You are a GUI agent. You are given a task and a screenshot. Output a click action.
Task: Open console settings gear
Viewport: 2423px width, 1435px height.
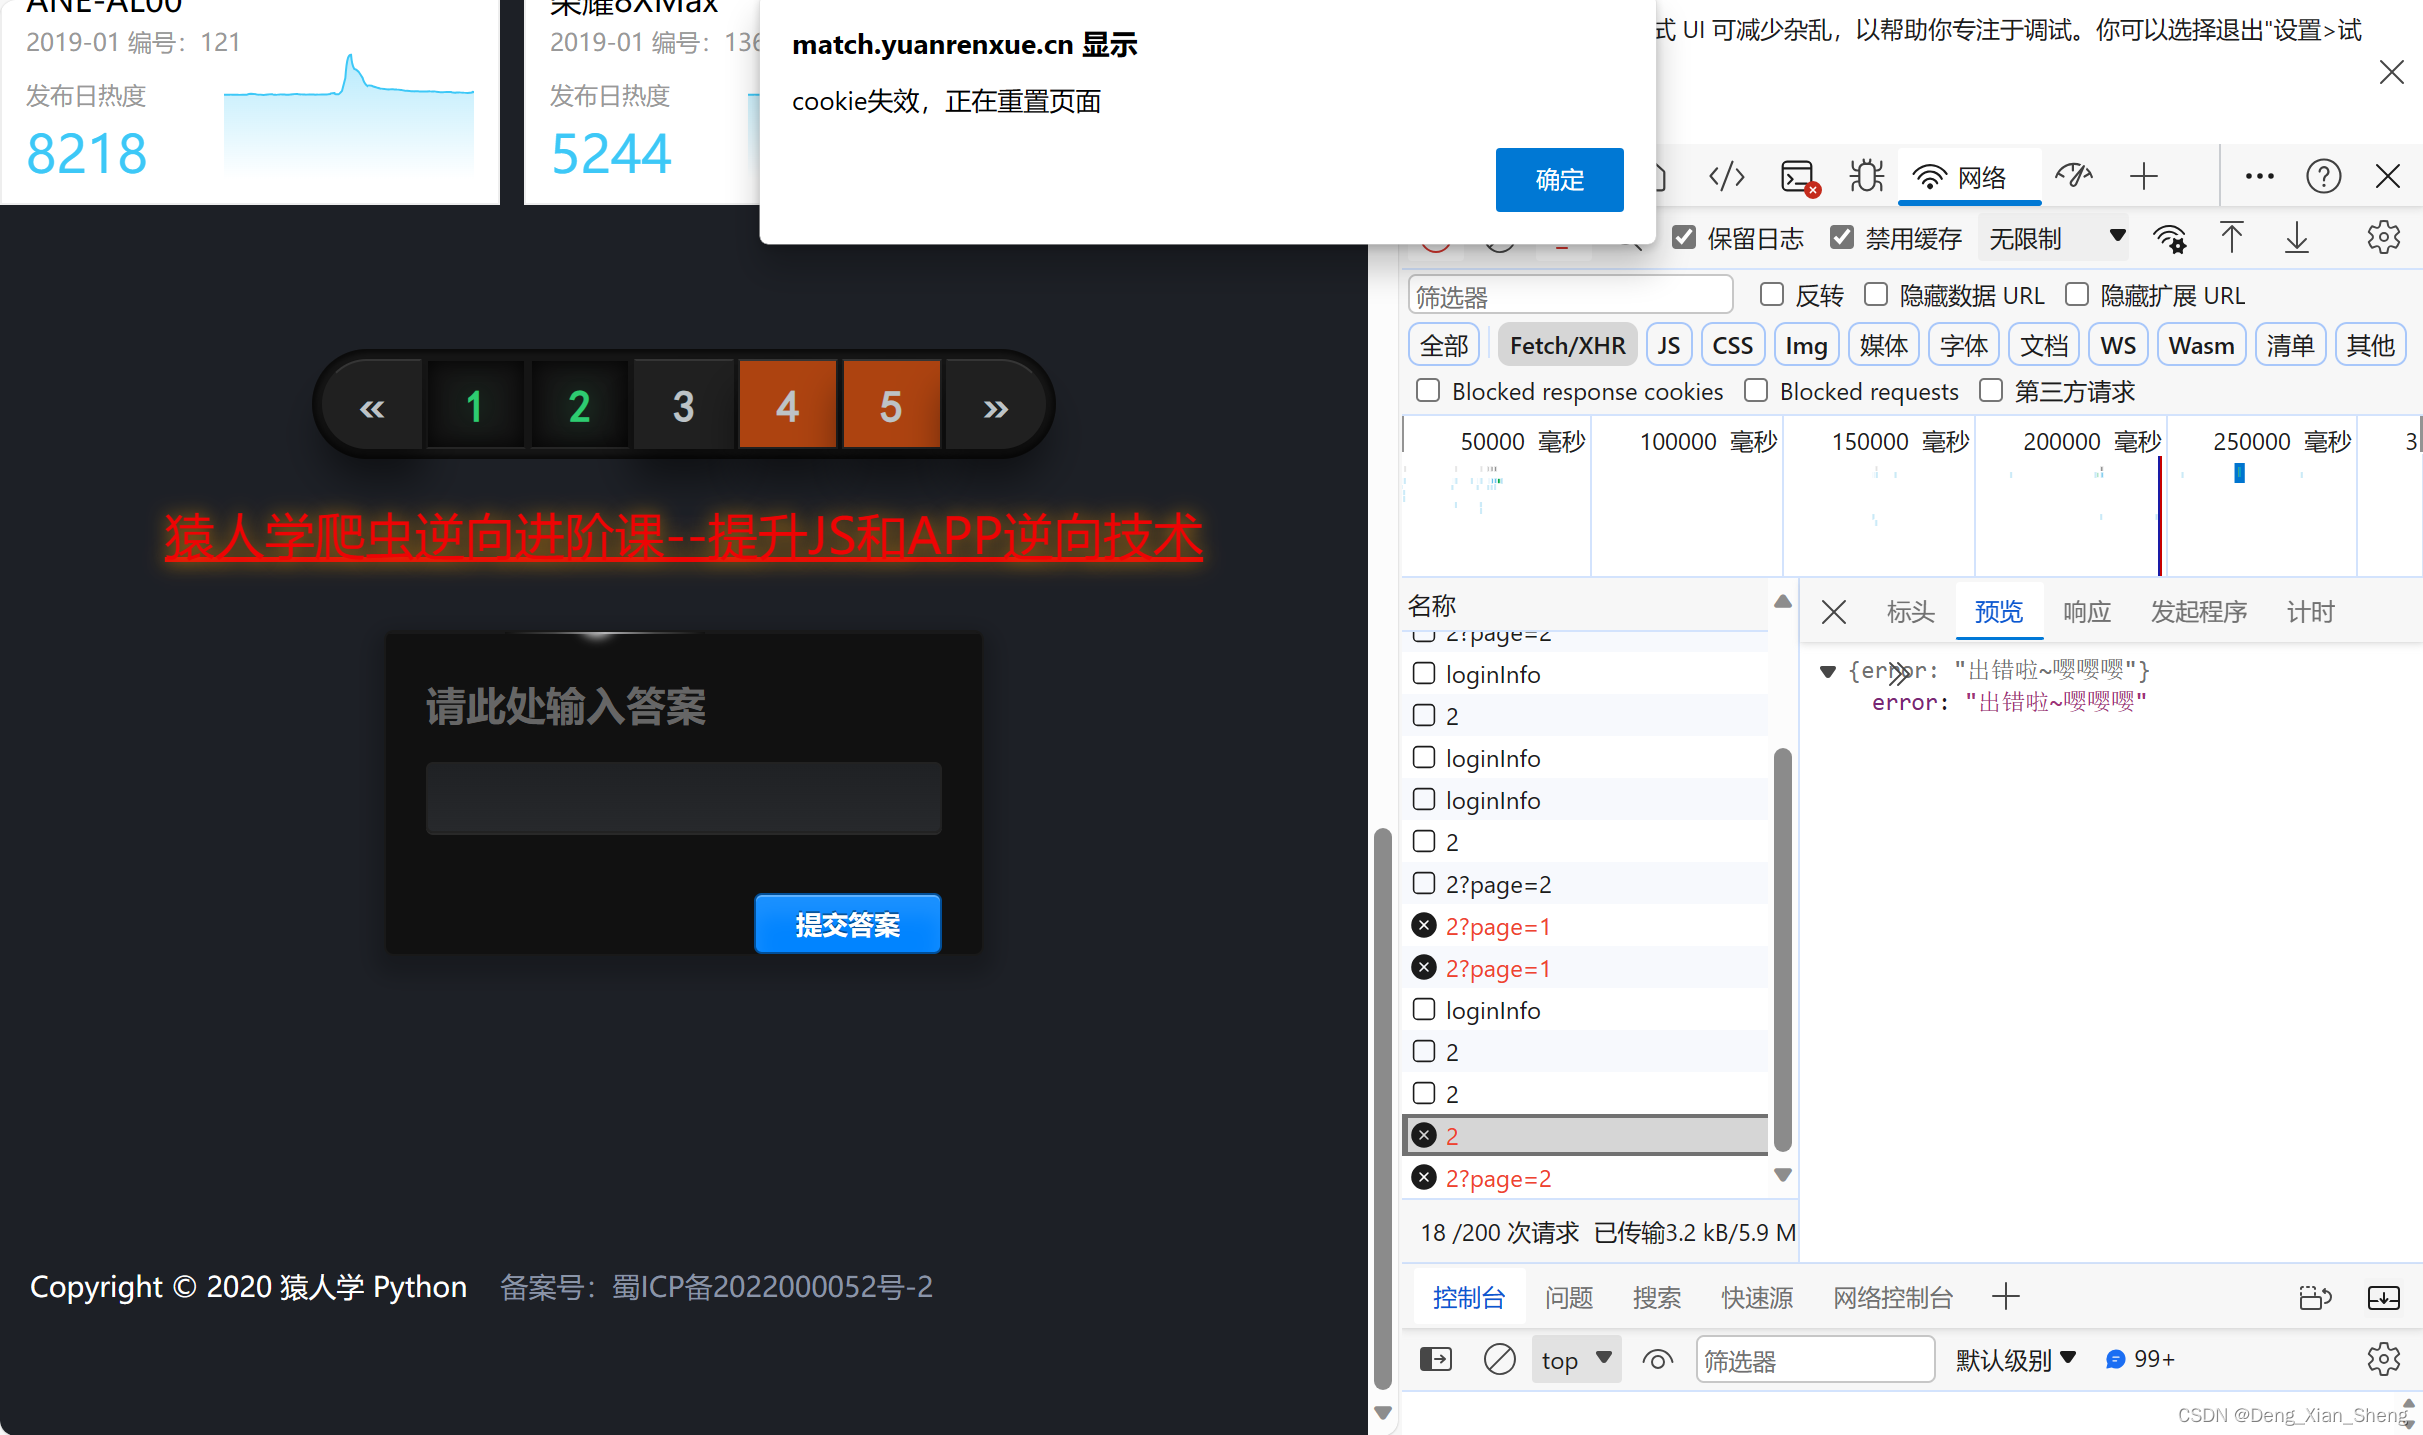(x=2383, y=1359)
